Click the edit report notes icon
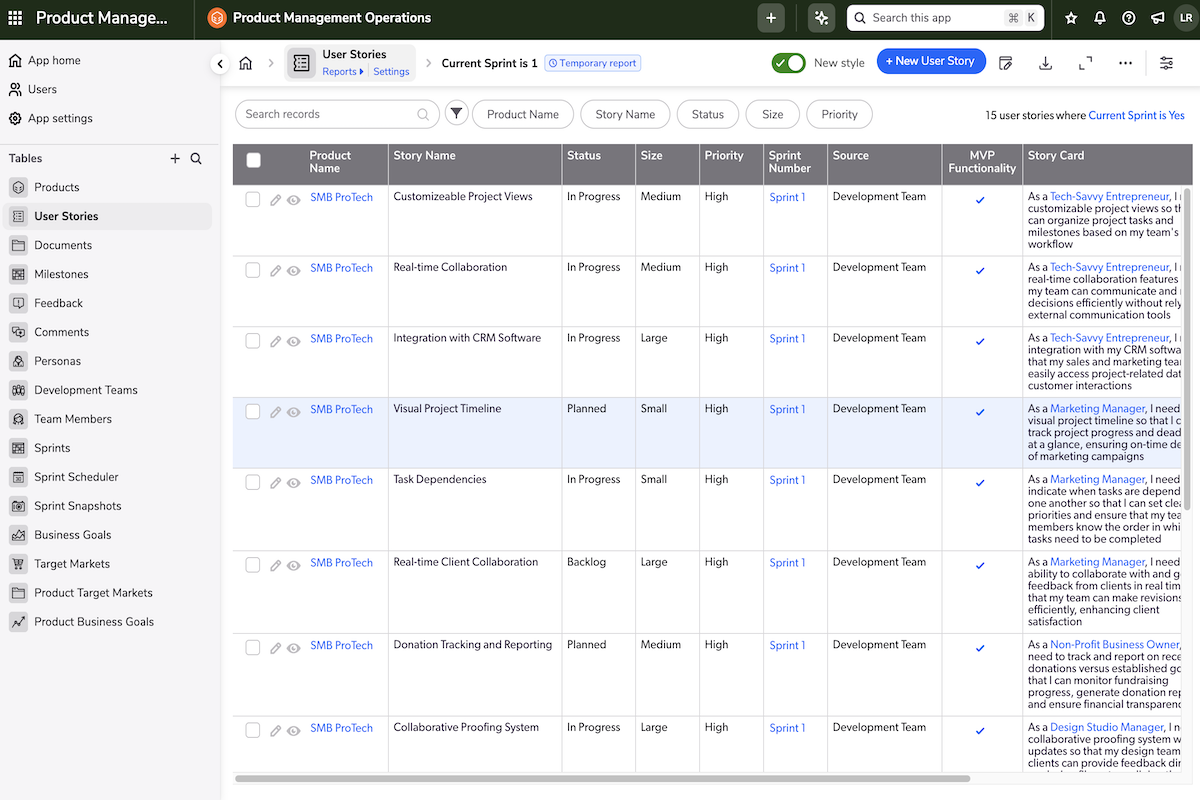Viewport: 1200px width, 800px height. [x=1005, y=62]
